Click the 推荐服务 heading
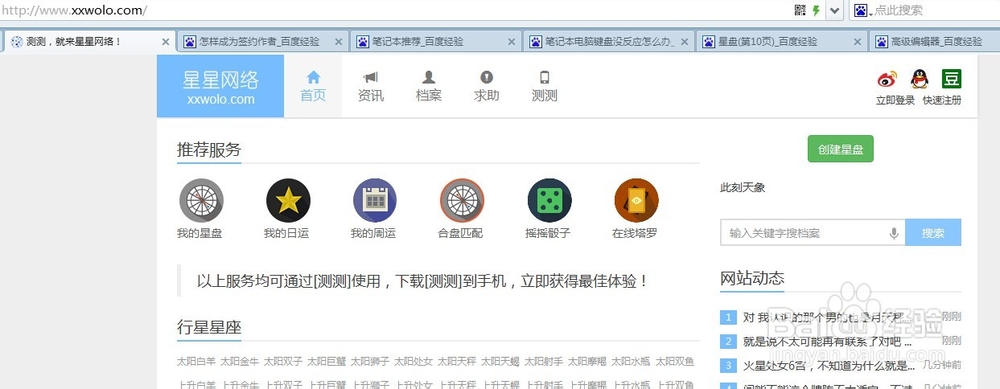This screenshot has height=389, width=1000. point(209,150)
